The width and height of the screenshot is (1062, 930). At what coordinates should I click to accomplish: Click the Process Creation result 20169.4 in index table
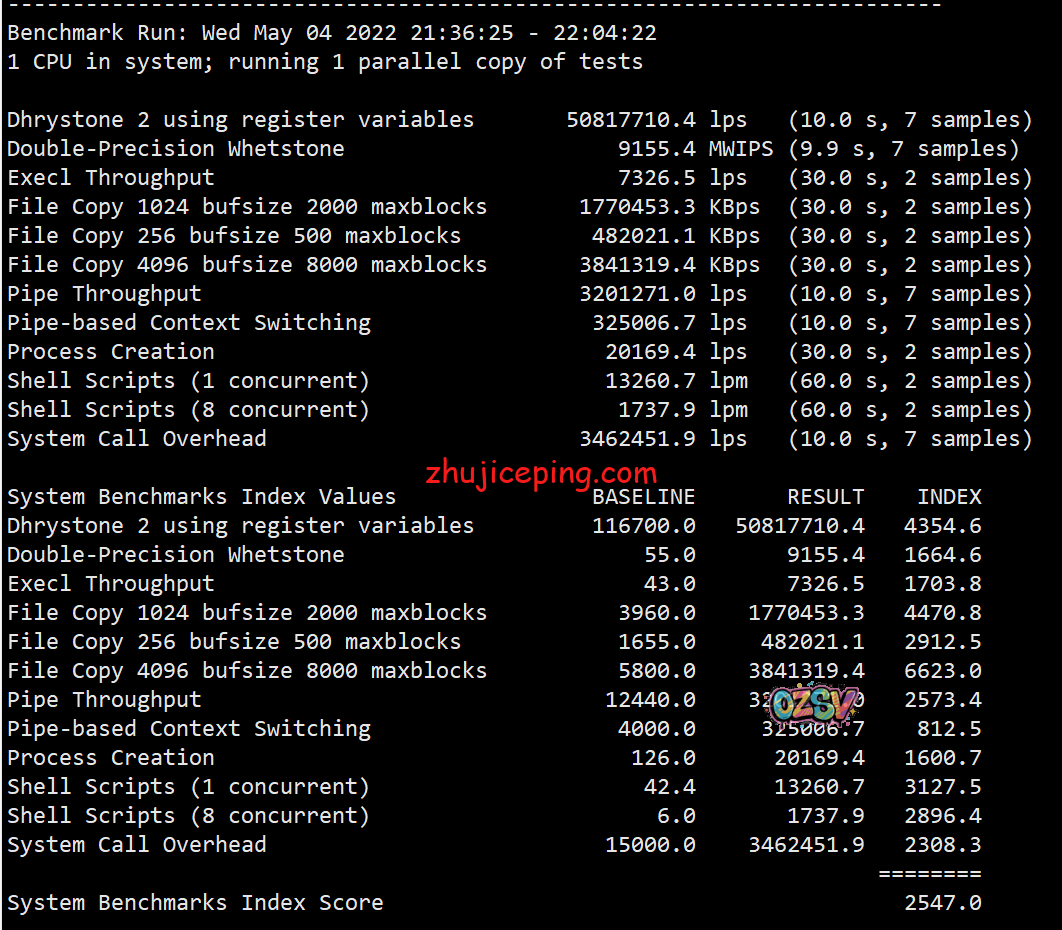click(x=819, y=758)
